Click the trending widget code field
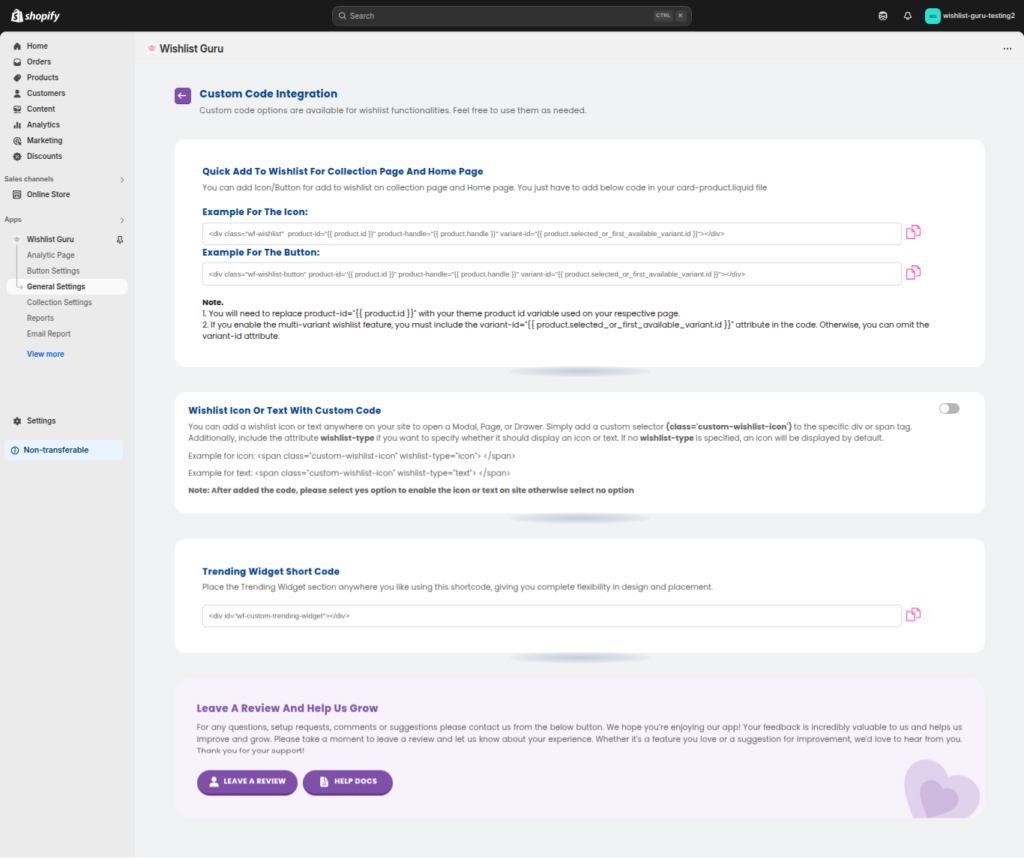The height and width of the screenshot is (859, 1024). point(551,616)
